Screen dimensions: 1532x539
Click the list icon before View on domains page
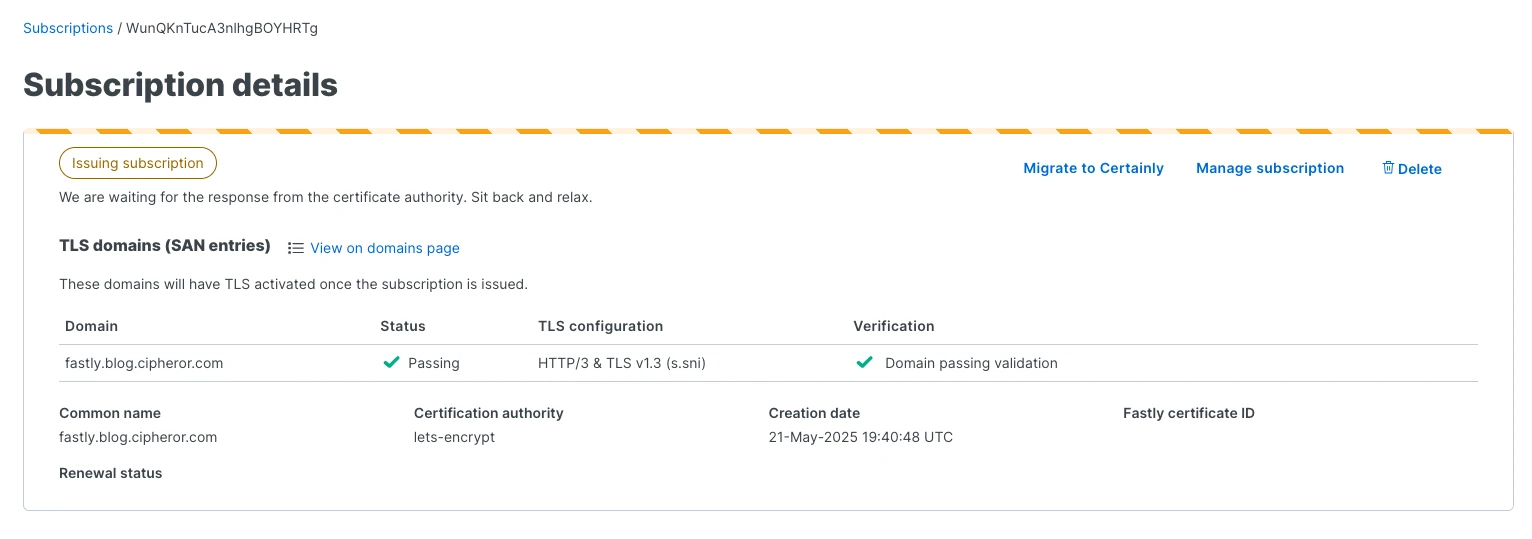click(x=296, y=248)
